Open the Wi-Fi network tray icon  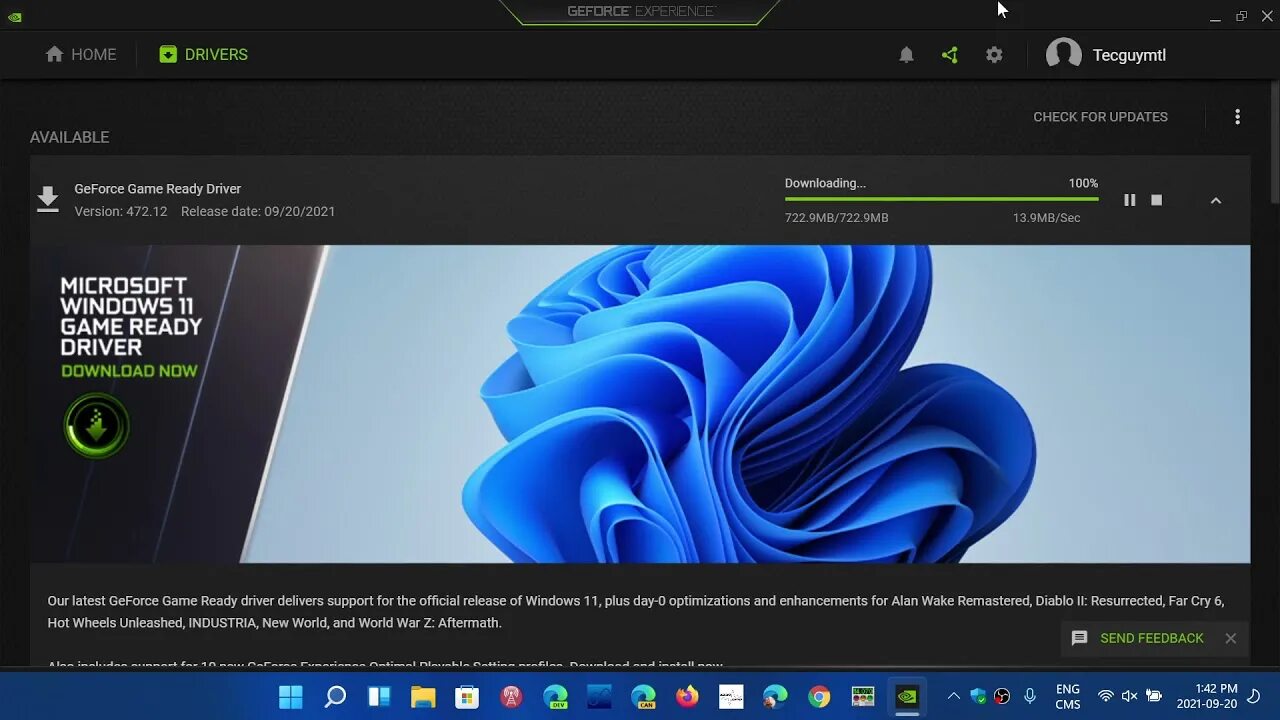1105,696
